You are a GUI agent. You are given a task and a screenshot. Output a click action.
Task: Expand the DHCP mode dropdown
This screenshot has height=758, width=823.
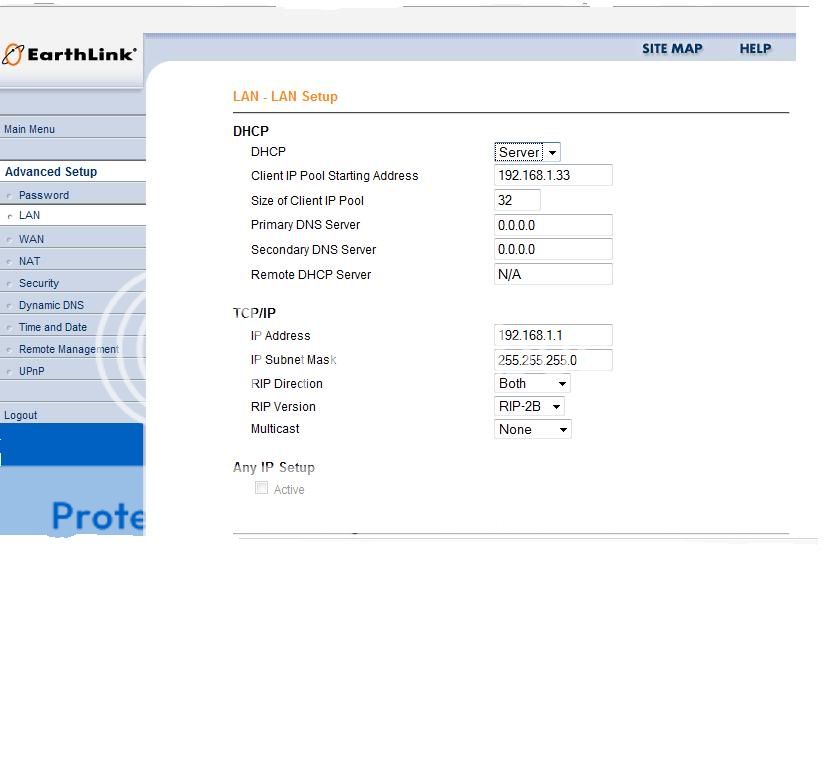tap(527, 152)
